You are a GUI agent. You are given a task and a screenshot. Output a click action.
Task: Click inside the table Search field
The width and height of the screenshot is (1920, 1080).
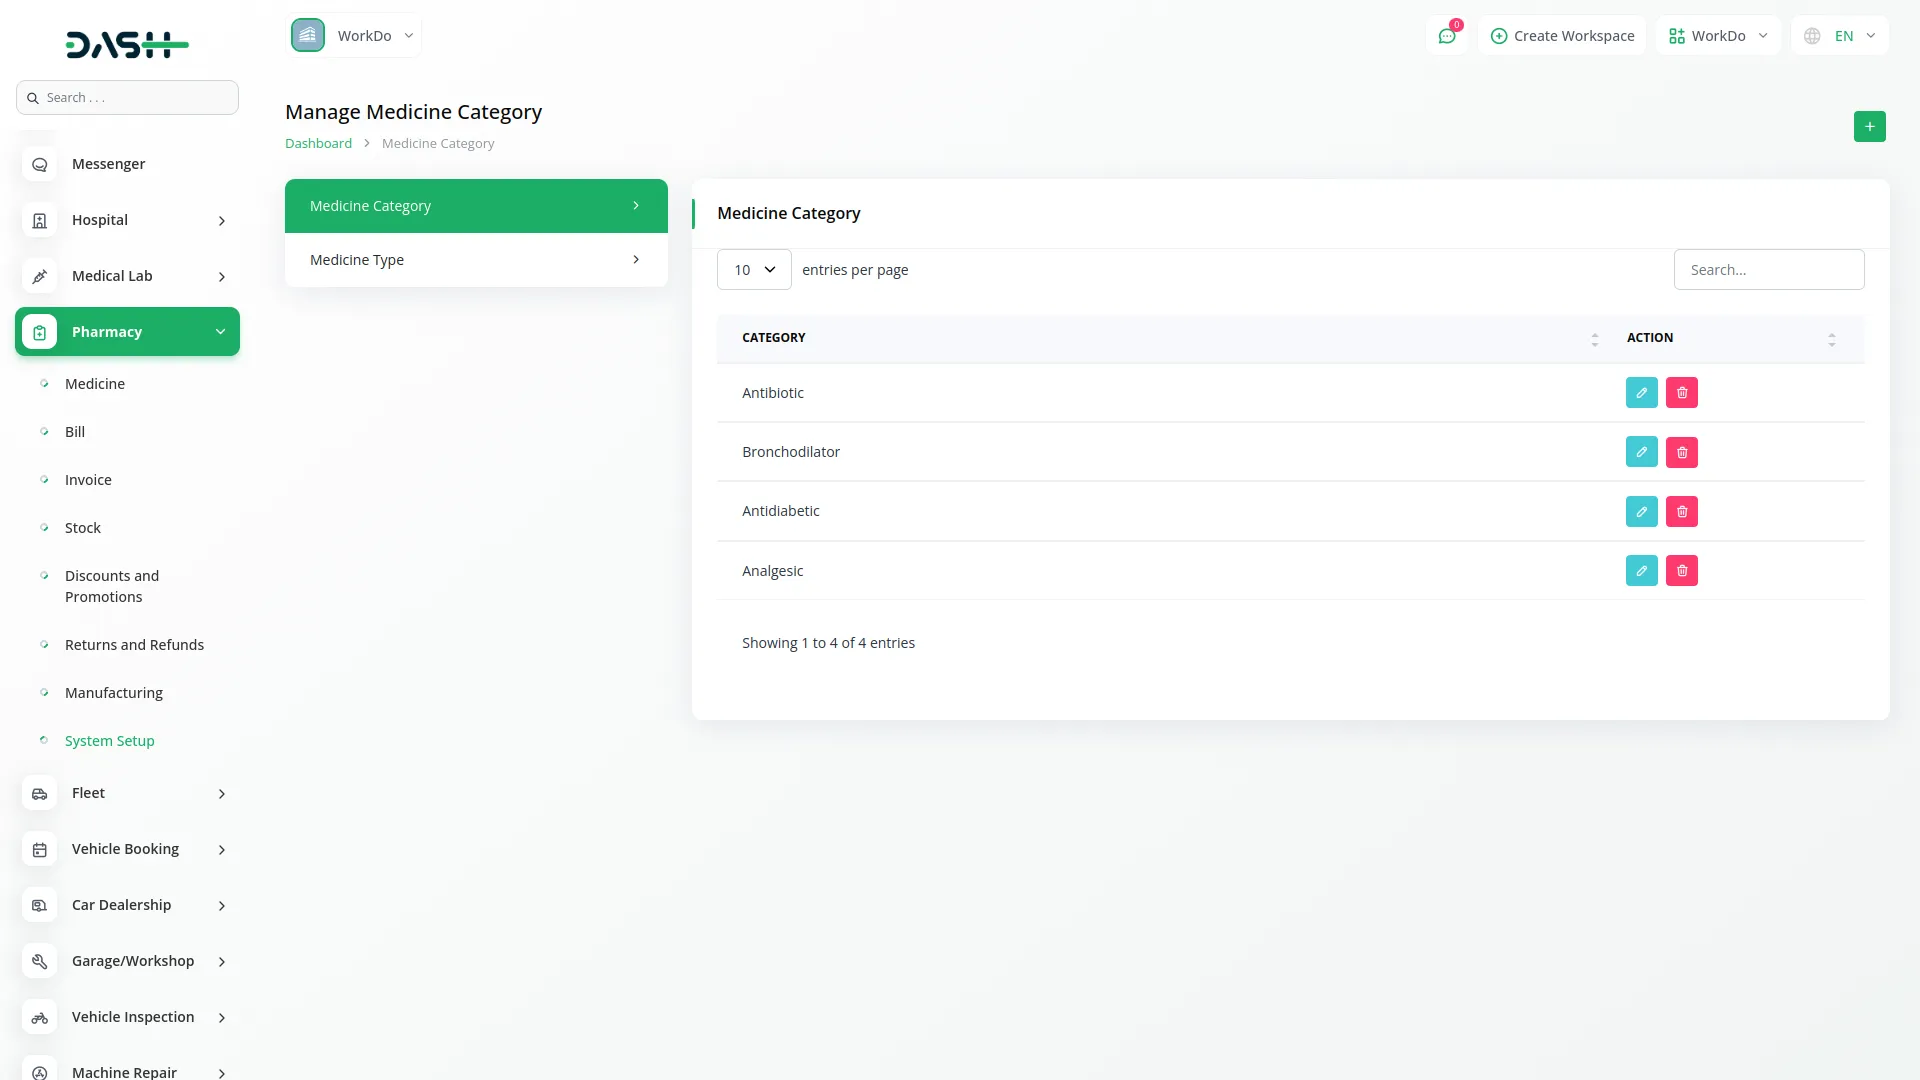click(x=1769, y=269)
